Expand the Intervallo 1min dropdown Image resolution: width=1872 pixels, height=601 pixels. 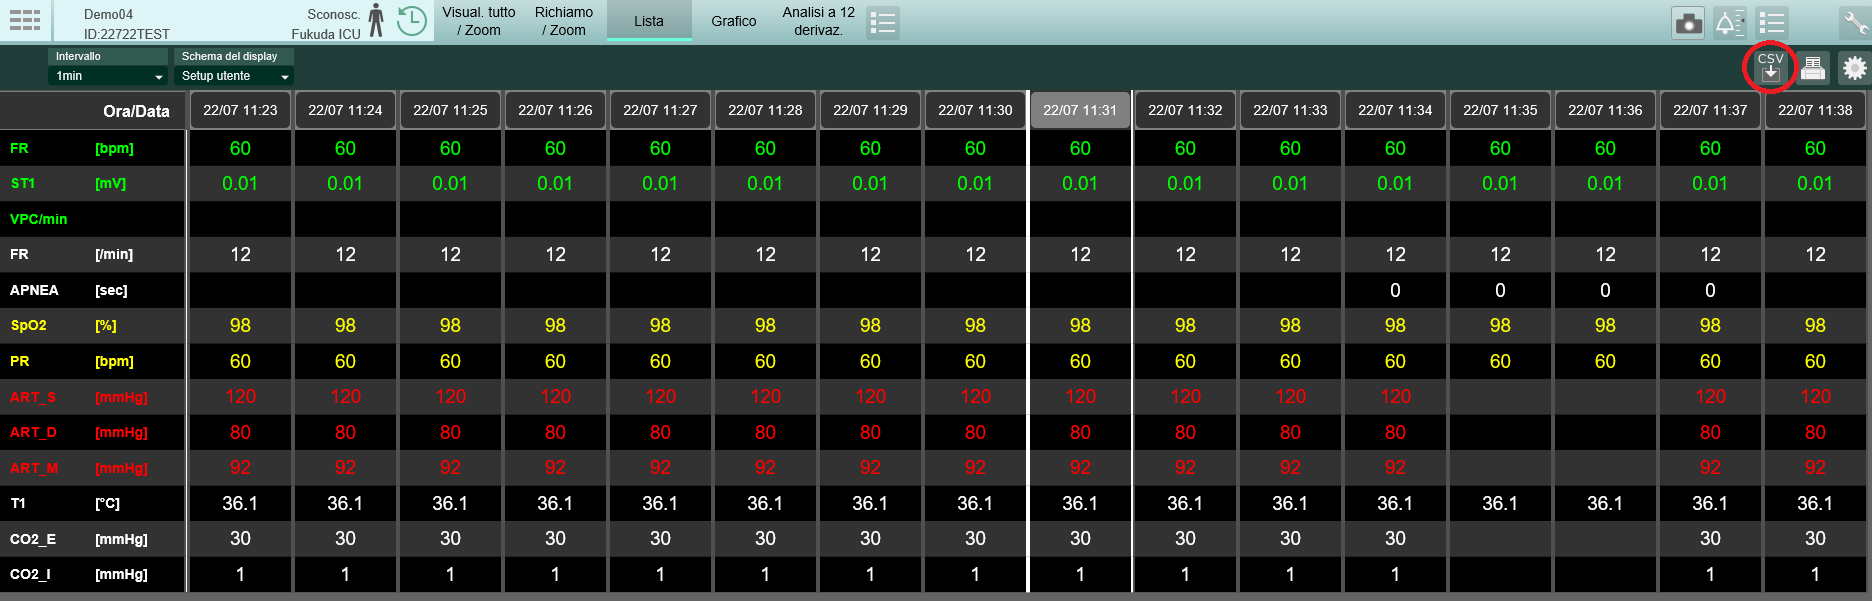coord(108,76)
